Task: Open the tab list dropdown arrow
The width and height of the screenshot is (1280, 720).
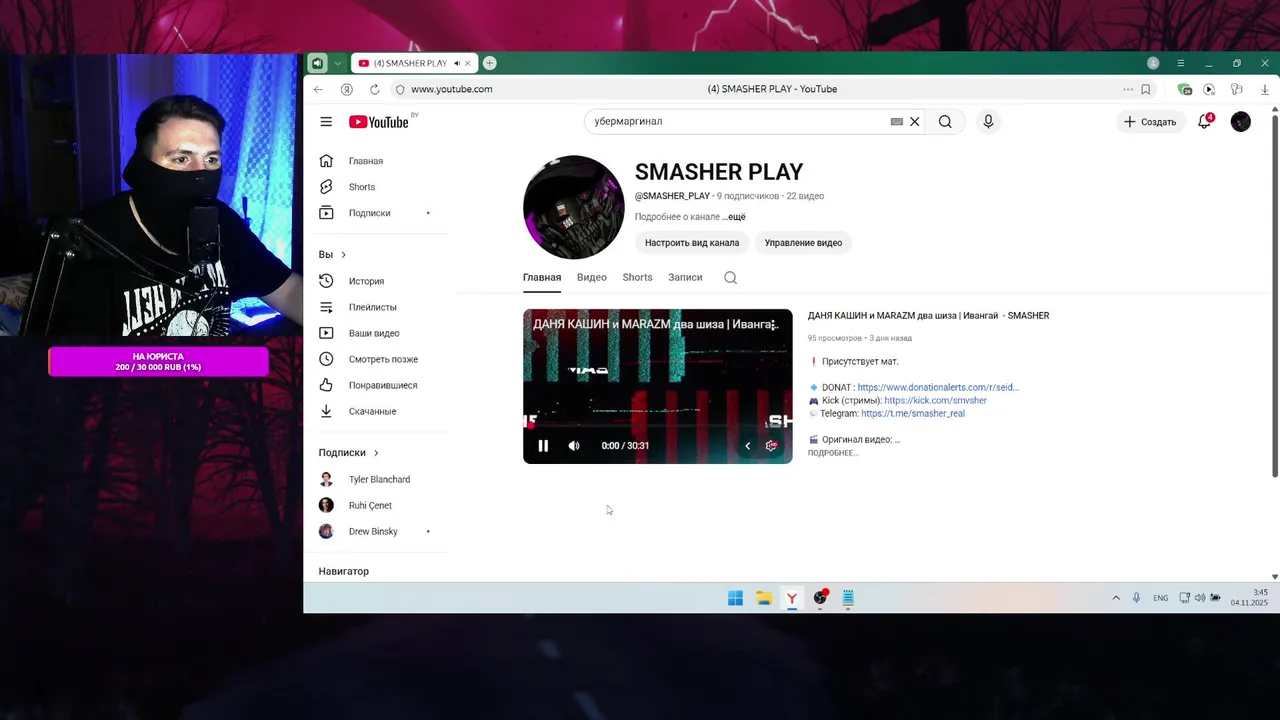Action: pos(337,63)
